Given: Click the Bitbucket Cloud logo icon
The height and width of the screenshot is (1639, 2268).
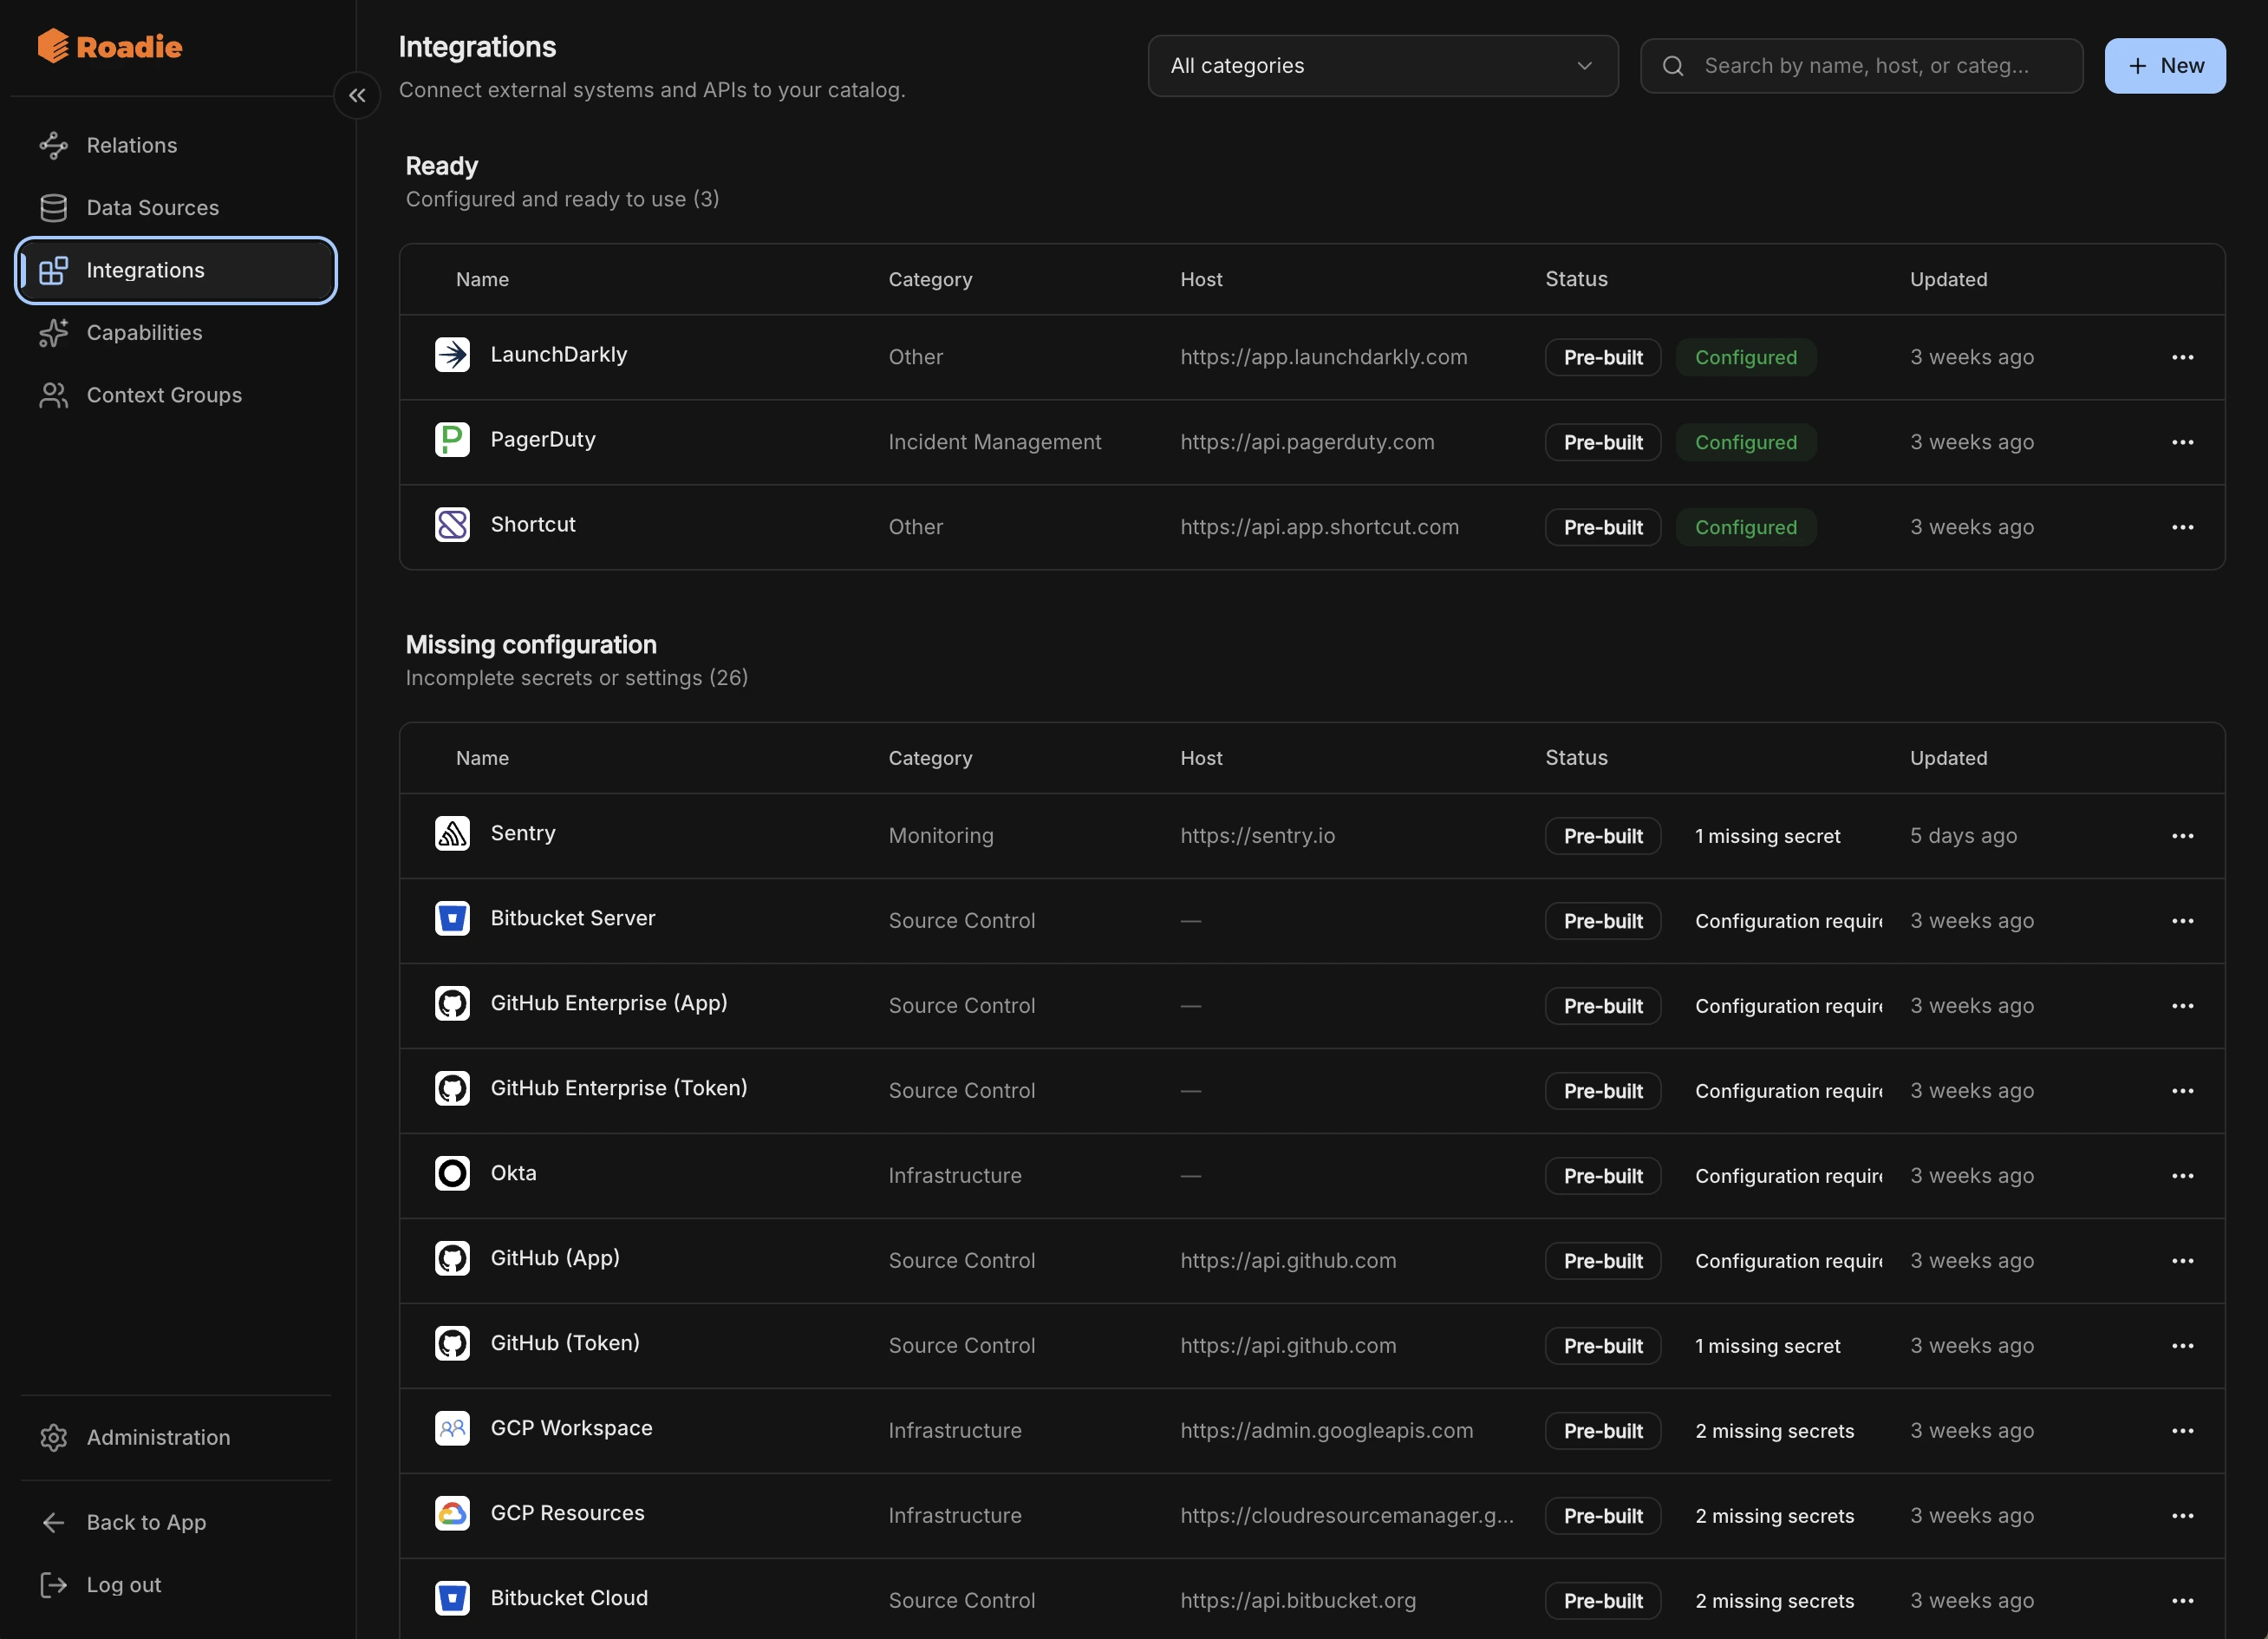Looking at the screenshot, I should (x=452, y=1598).
